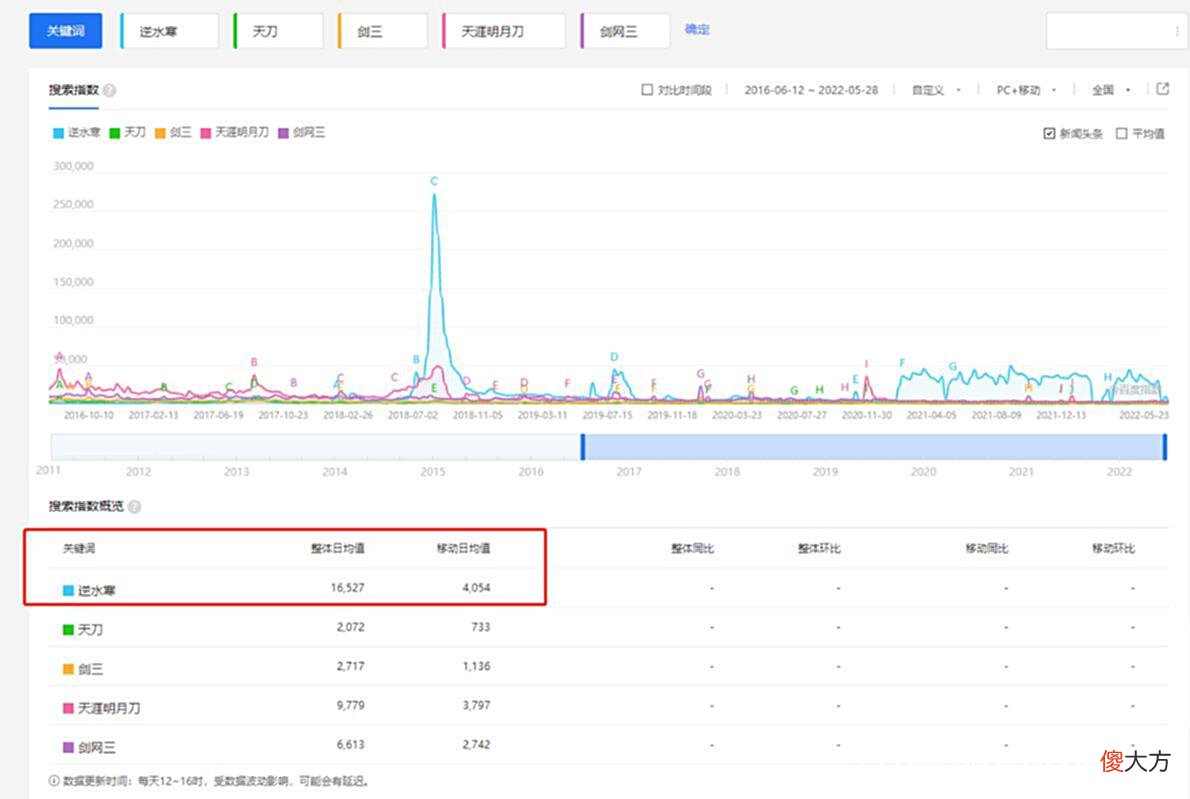Click the pink news marker B near 2017-10-23
1190x799 pixels.
254,362
